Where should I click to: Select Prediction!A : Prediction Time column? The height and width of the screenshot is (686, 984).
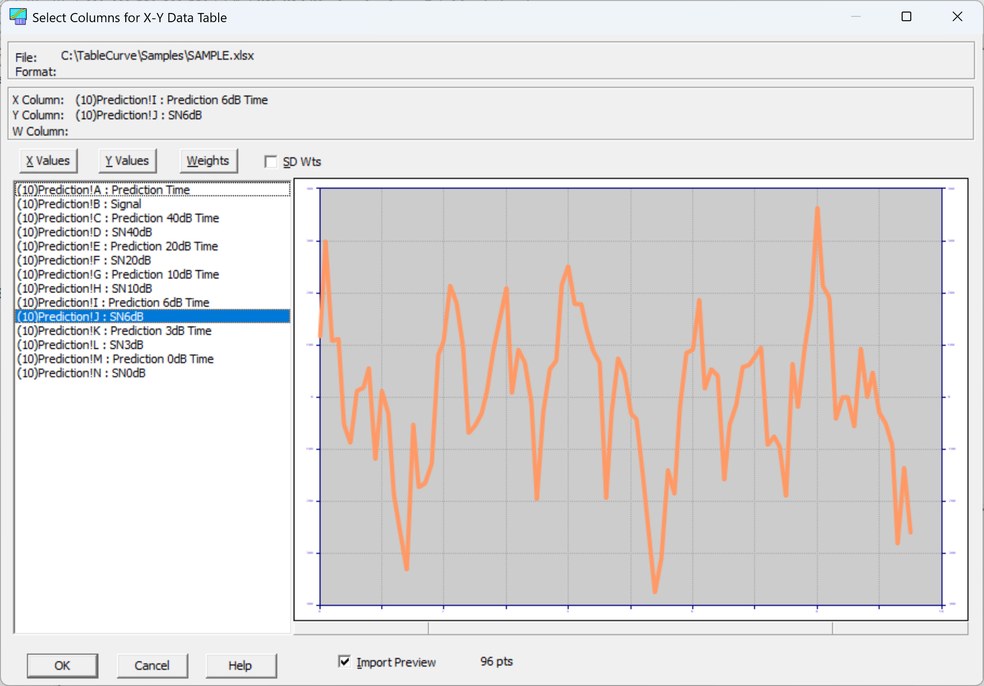click(x=152, y=190)
